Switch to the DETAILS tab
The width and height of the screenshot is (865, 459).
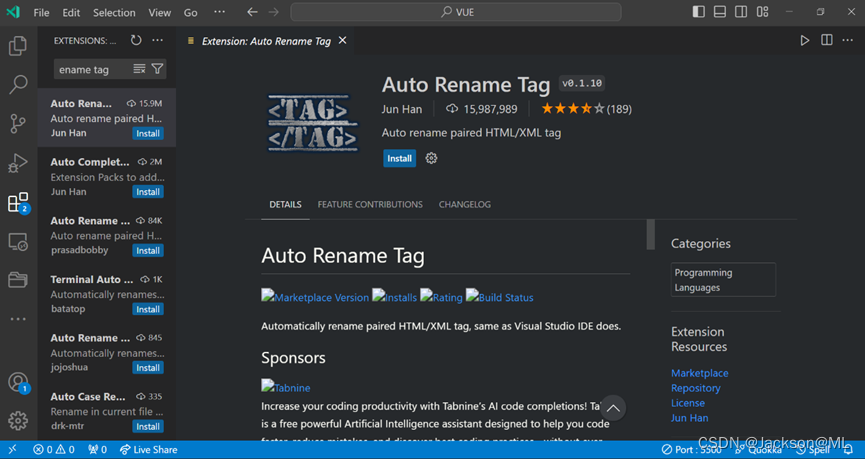[285, 204]
